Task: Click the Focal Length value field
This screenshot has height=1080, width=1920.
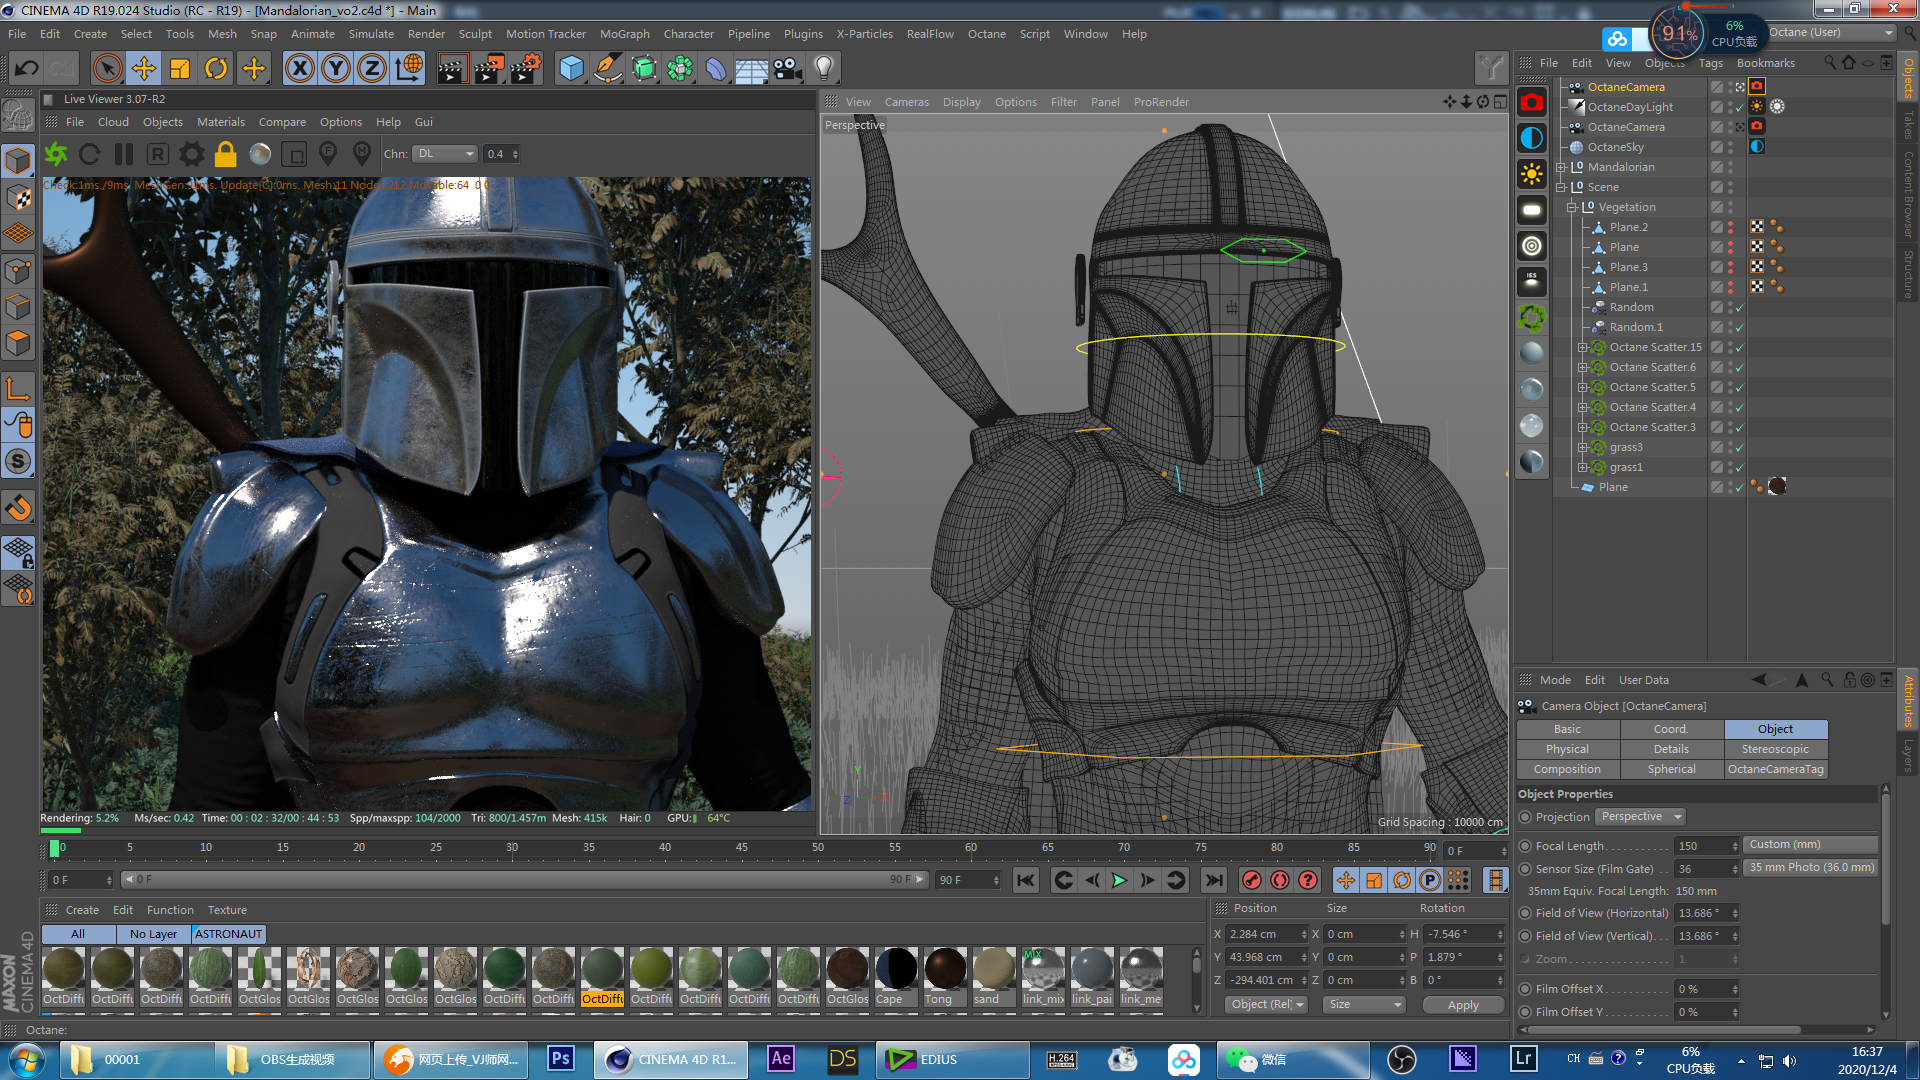Action: [1702, 846]
